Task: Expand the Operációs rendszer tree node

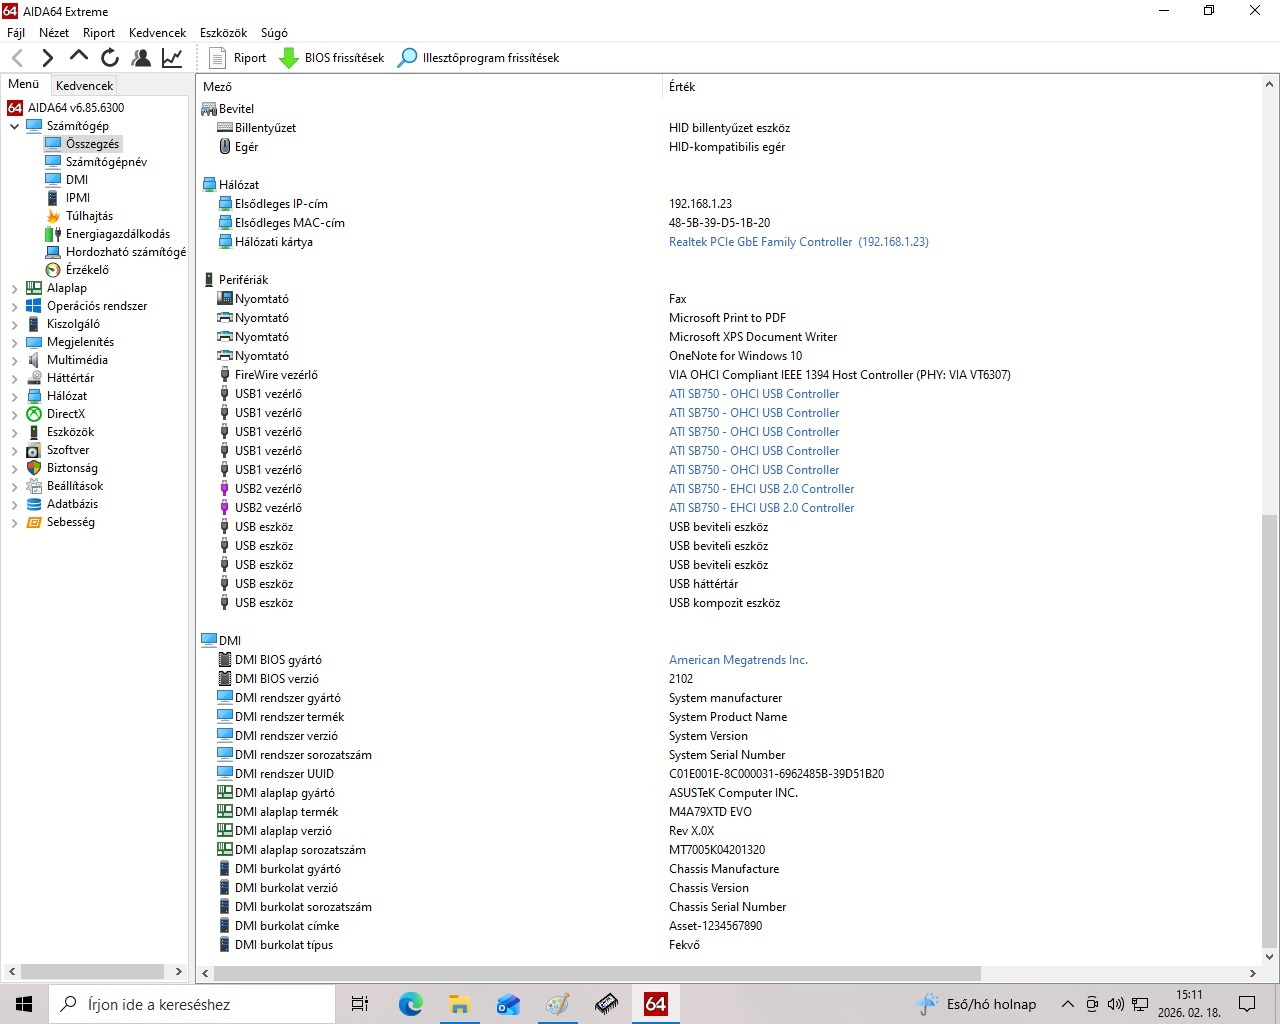Action: 14,306
